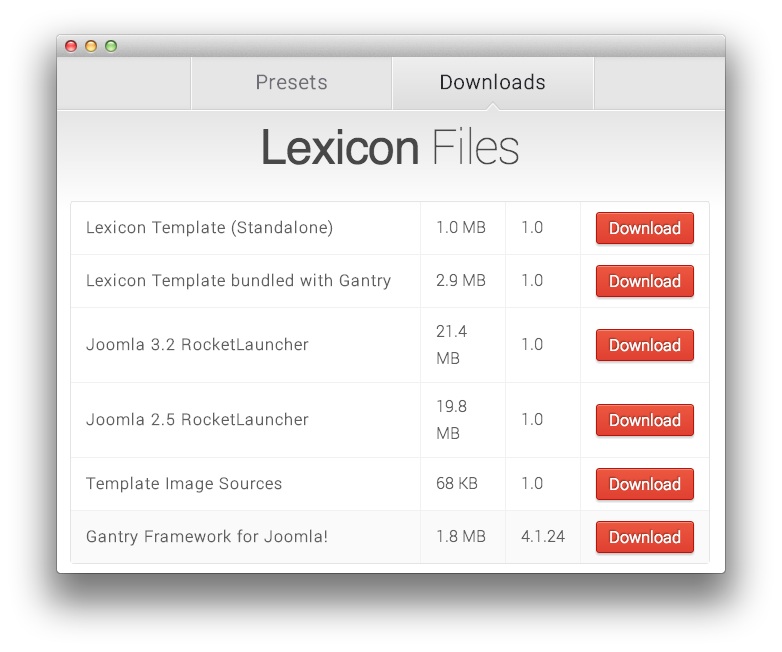Download Lexicon Template (Standalone)
The width and height of the screenshot is (782, 652).
(x=644, y=228)
